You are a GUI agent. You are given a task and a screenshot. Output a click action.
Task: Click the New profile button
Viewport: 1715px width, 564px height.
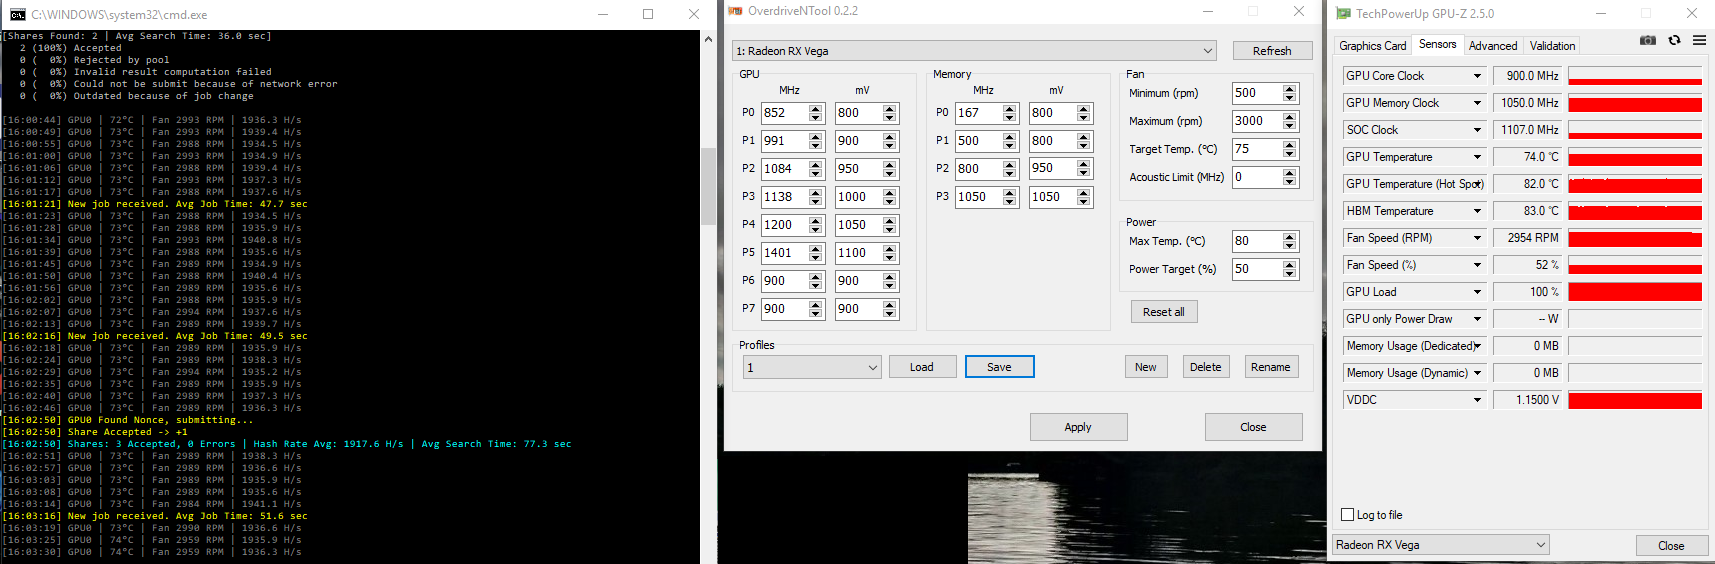pyautogui.click(x=1146, y=367)
